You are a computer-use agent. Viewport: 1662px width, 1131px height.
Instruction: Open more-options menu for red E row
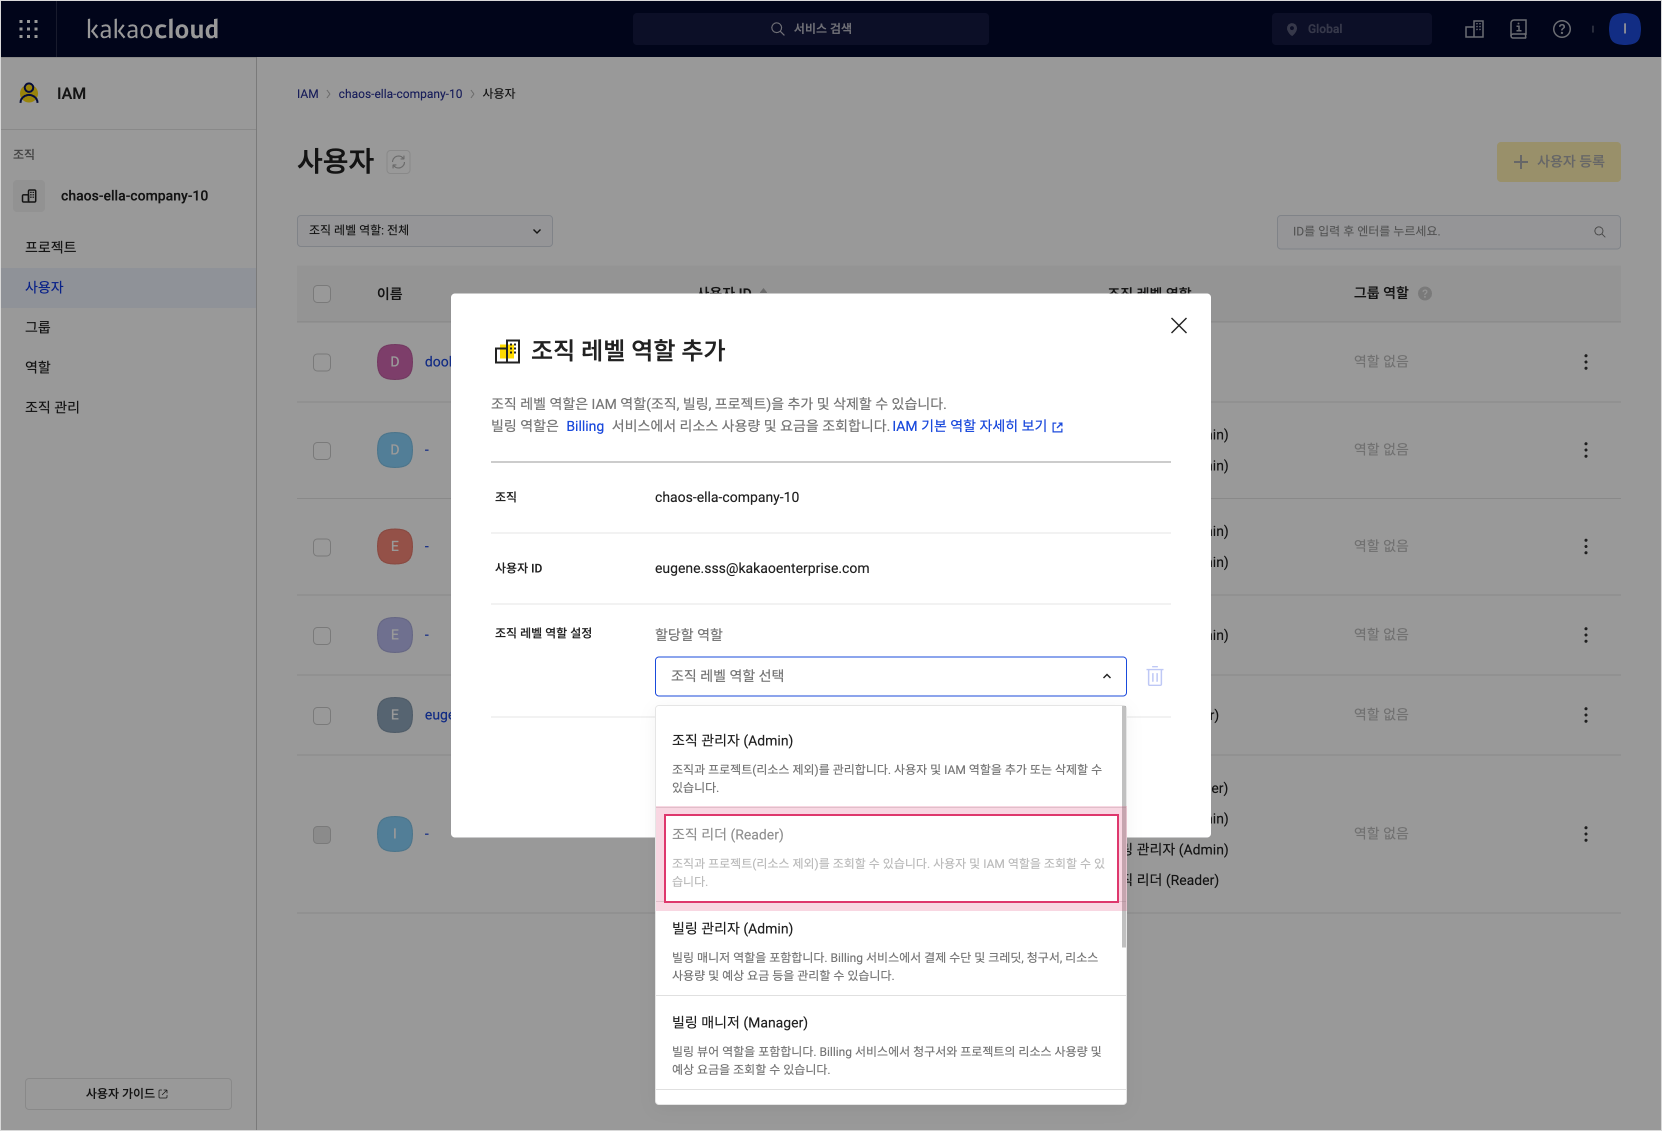[x=1585, y=546]
